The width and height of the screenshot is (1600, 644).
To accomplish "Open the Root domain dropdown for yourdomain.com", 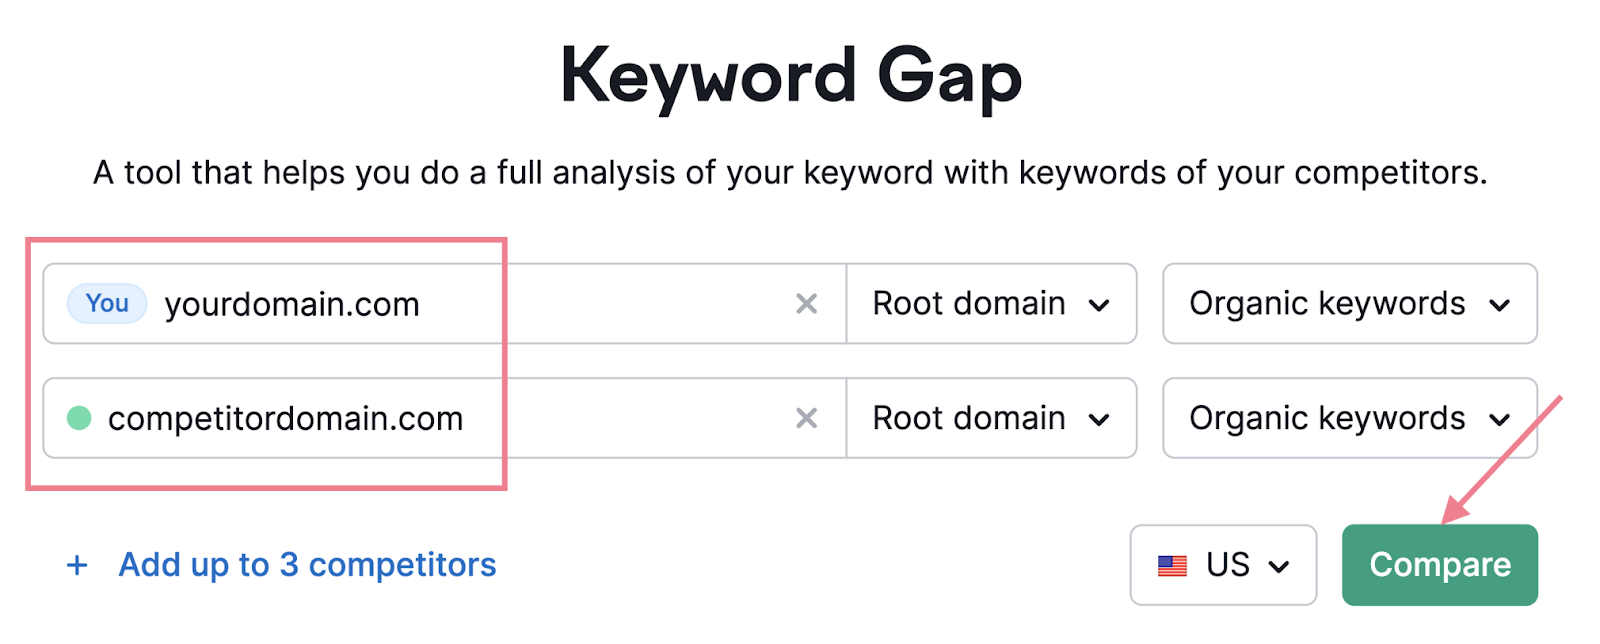I will pyautogui.click(x=991, y=304).
